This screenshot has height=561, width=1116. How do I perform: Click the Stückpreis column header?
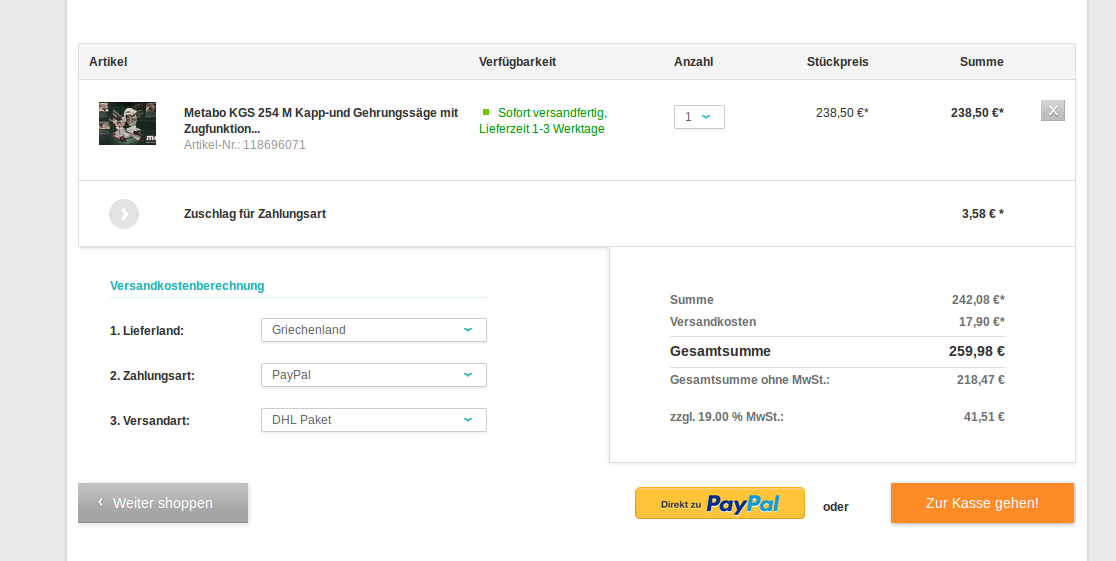[x=837, y=62]
